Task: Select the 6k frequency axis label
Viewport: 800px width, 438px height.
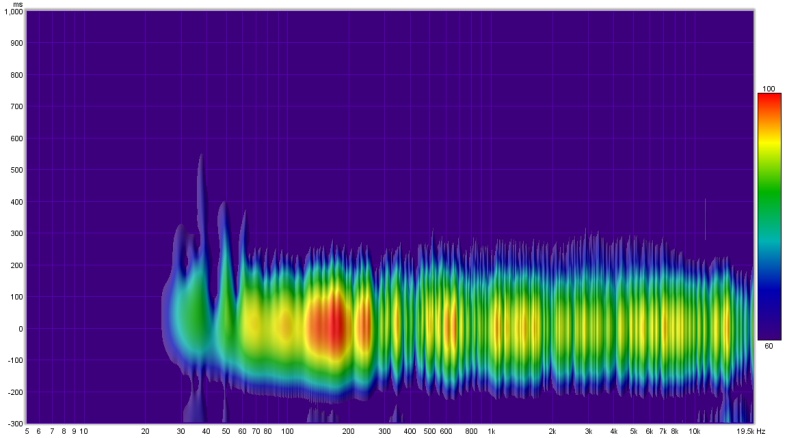Action: [x=649, y=431]
